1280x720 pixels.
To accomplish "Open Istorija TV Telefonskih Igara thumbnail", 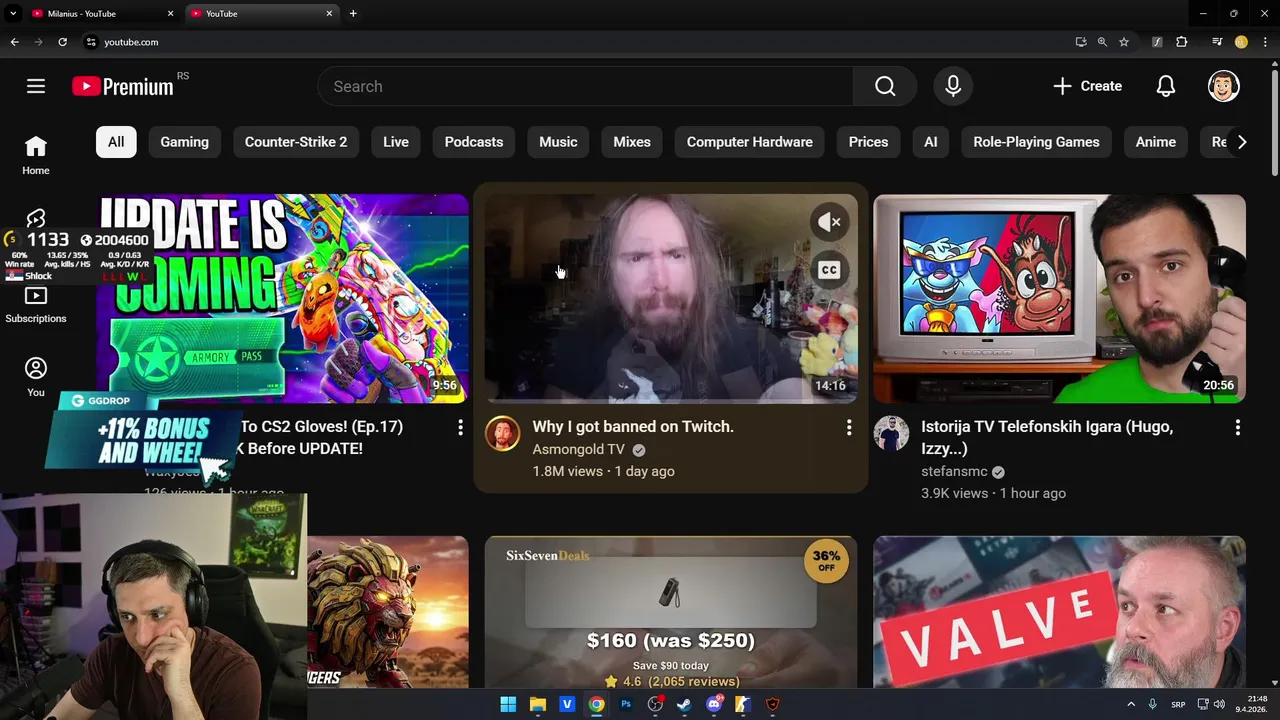I will pos(1059,298).
